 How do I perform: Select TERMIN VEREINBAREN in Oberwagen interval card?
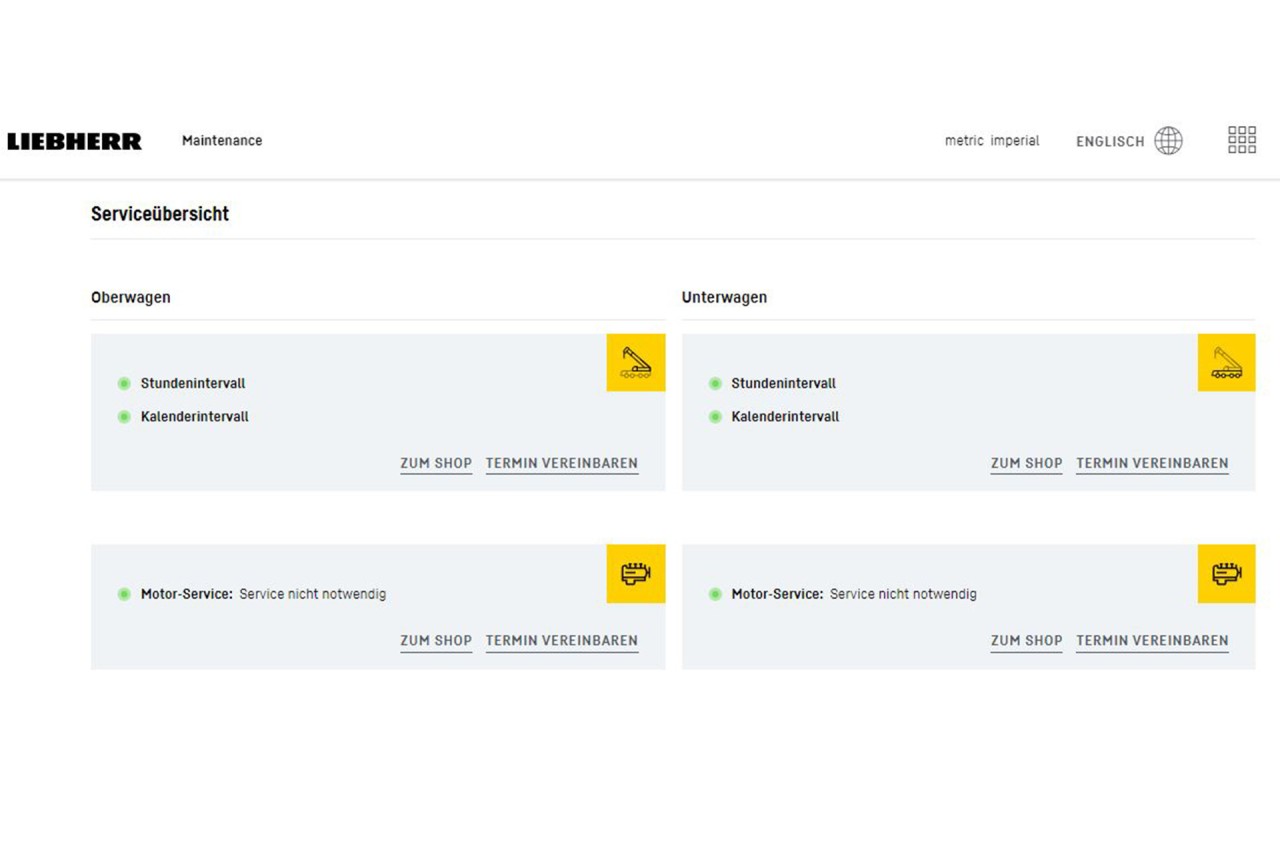(x=562, y=464)
